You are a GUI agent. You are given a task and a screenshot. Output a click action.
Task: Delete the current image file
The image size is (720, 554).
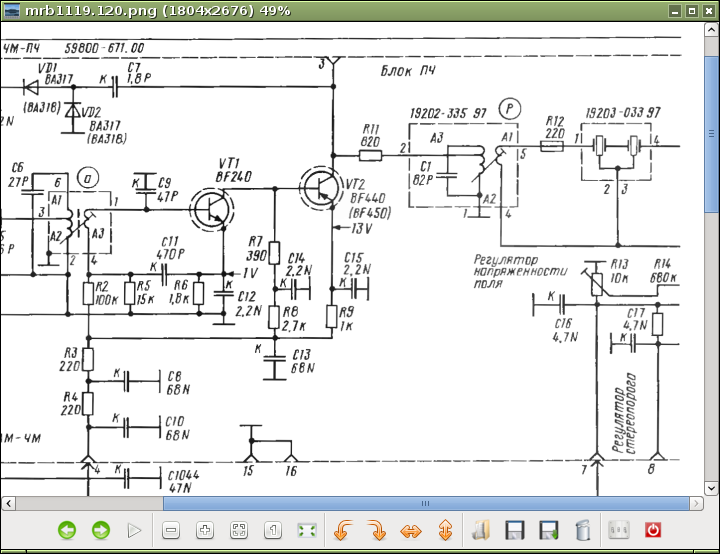(x=583, y=530)
